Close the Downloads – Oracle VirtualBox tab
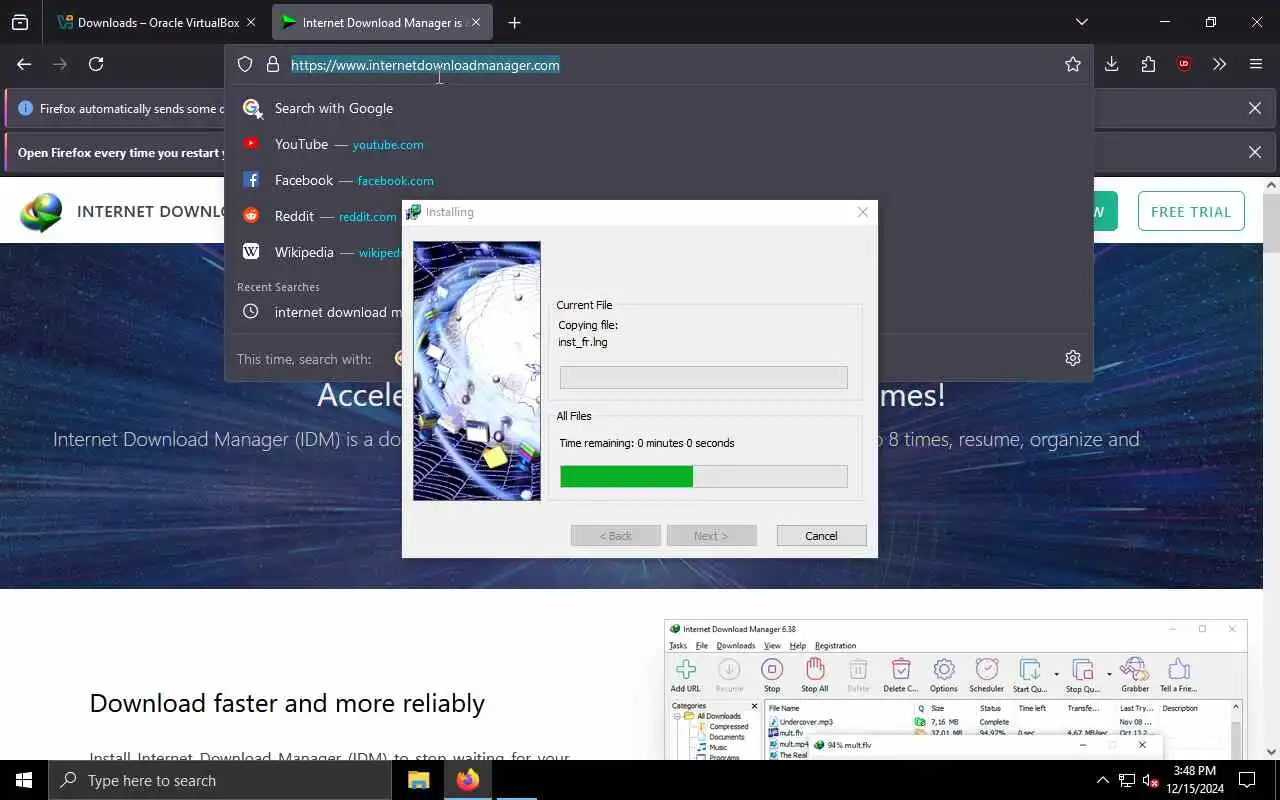The image size is (1280, 800). click(250, 22)
